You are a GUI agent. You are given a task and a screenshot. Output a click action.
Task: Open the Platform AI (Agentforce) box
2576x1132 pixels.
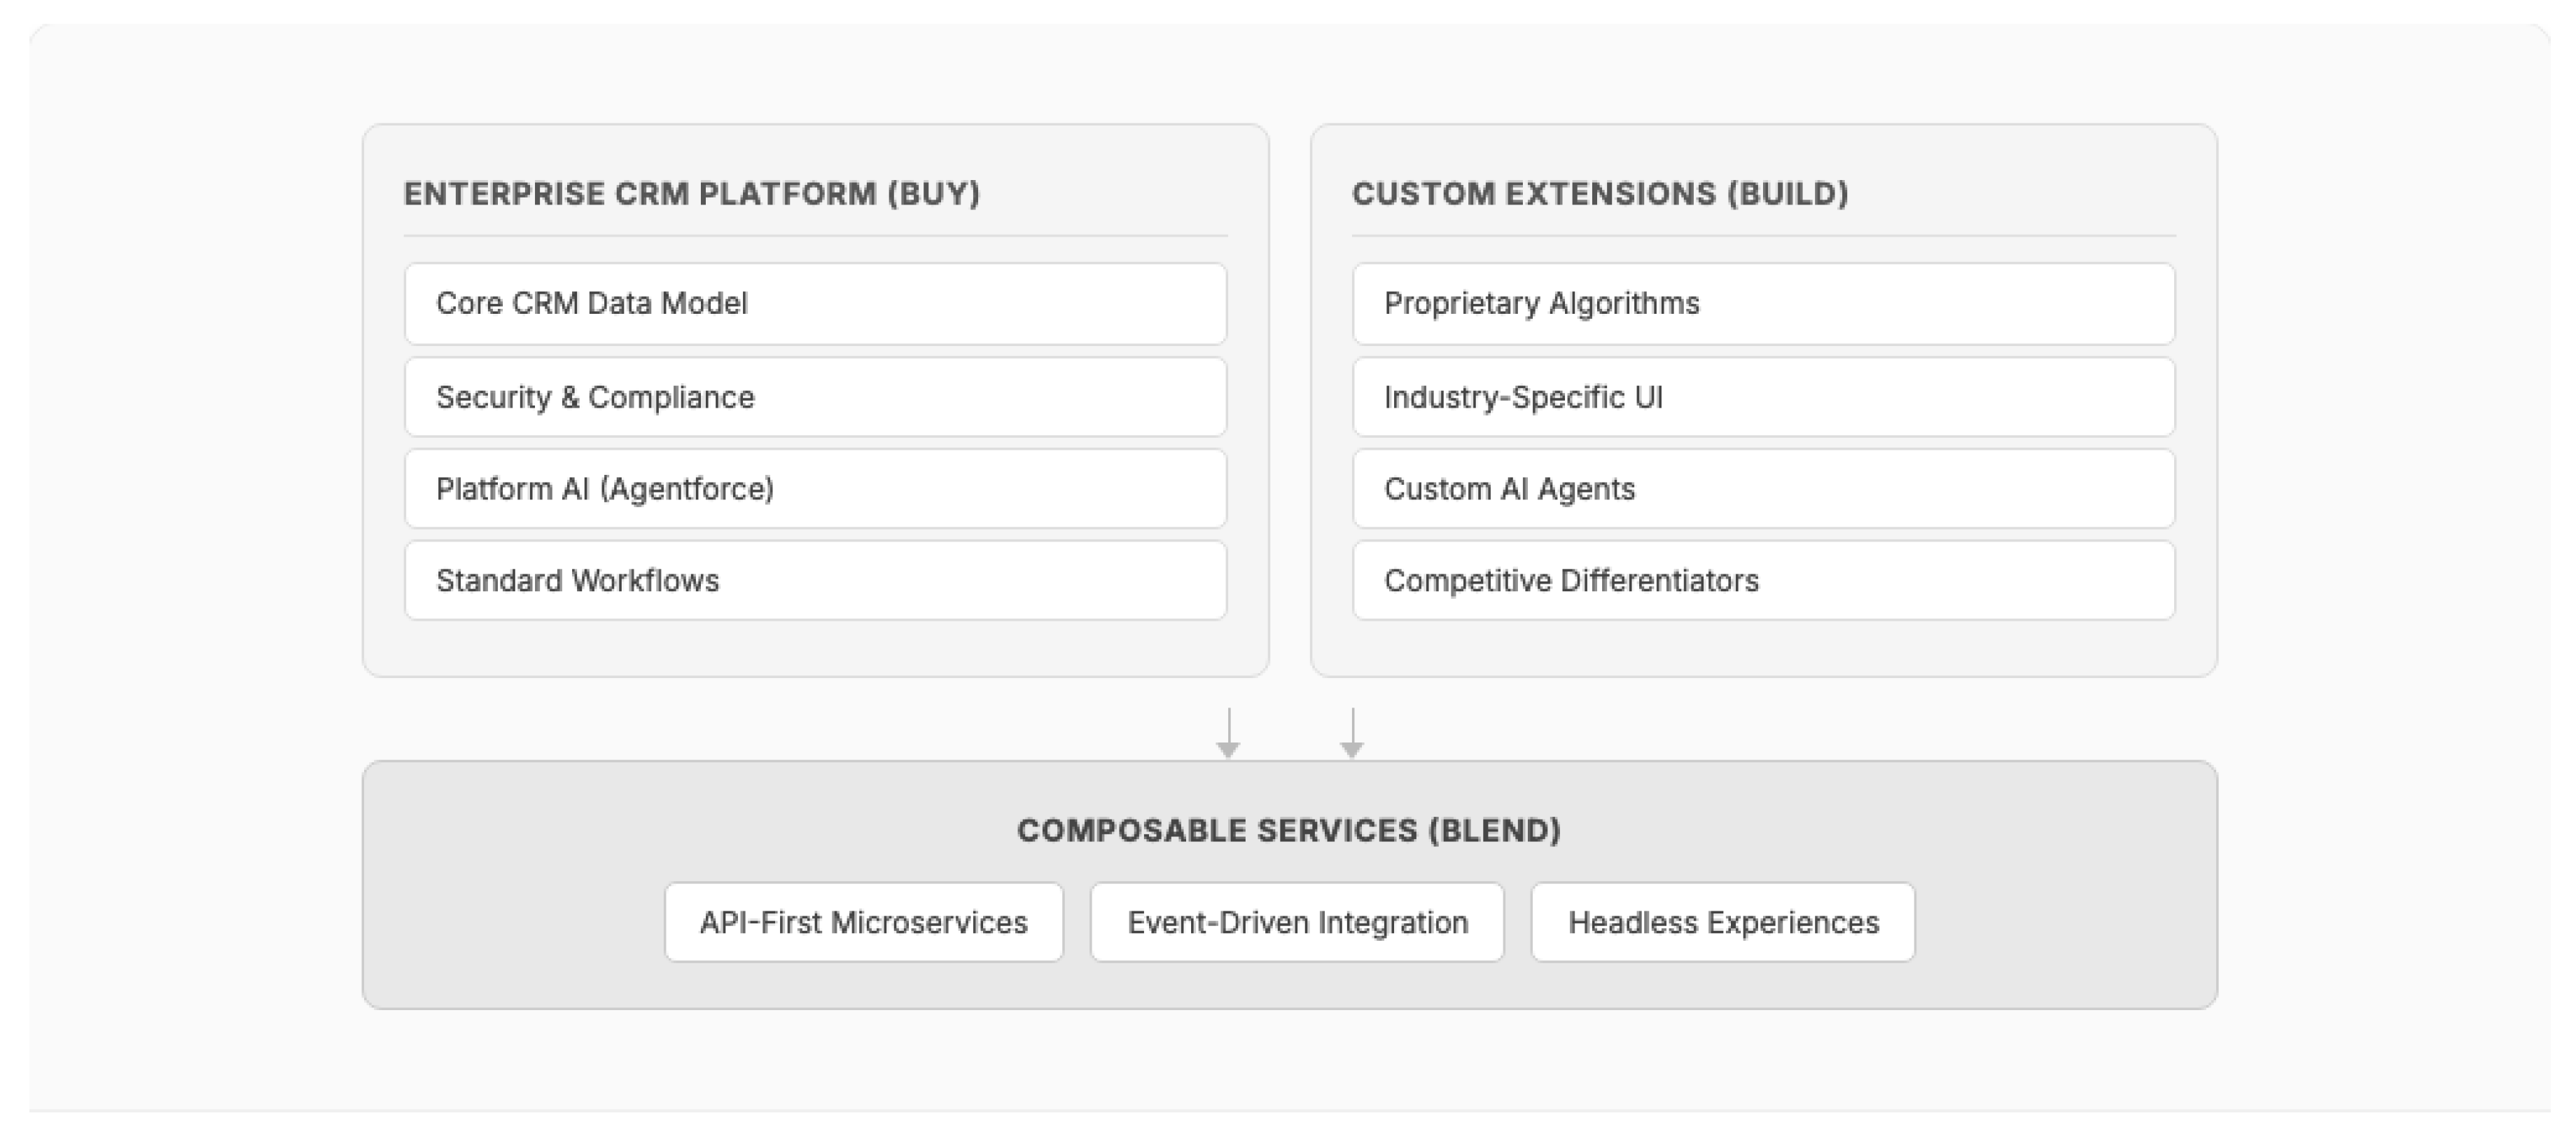[x=815, y=489]
